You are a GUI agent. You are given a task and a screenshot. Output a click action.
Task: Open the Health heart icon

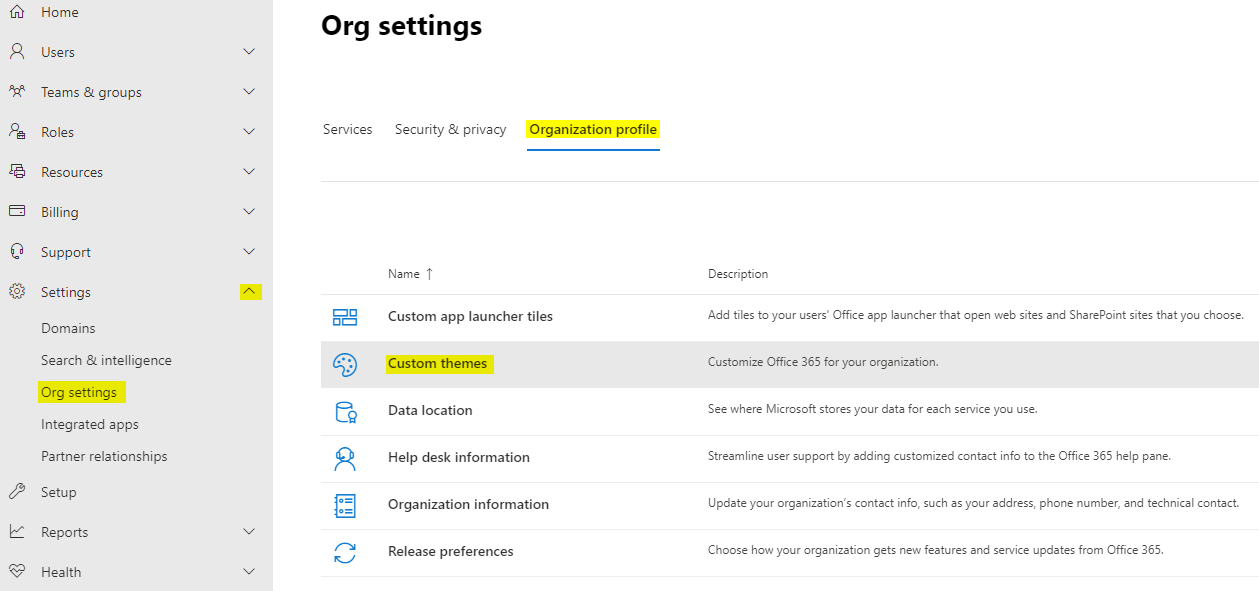coord(16,571)
